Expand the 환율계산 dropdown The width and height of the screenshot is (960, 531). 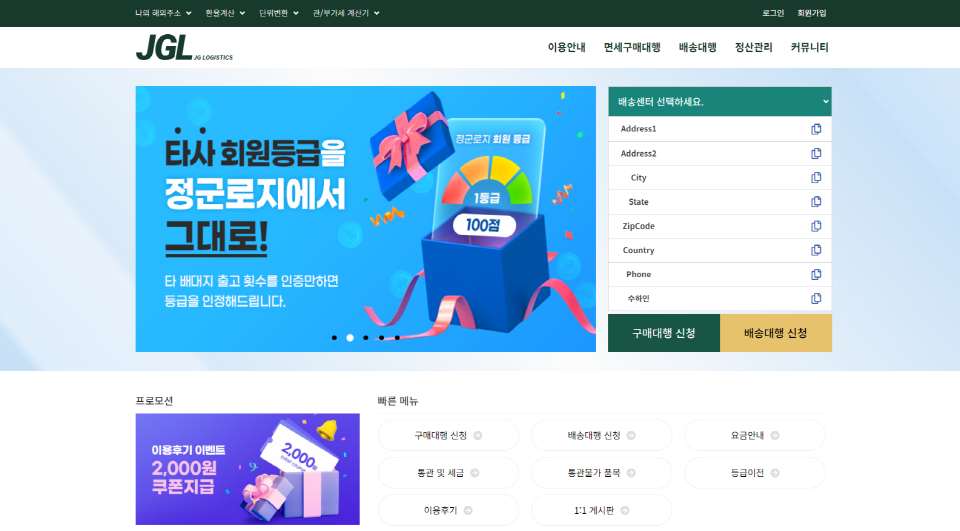point(225,13)
